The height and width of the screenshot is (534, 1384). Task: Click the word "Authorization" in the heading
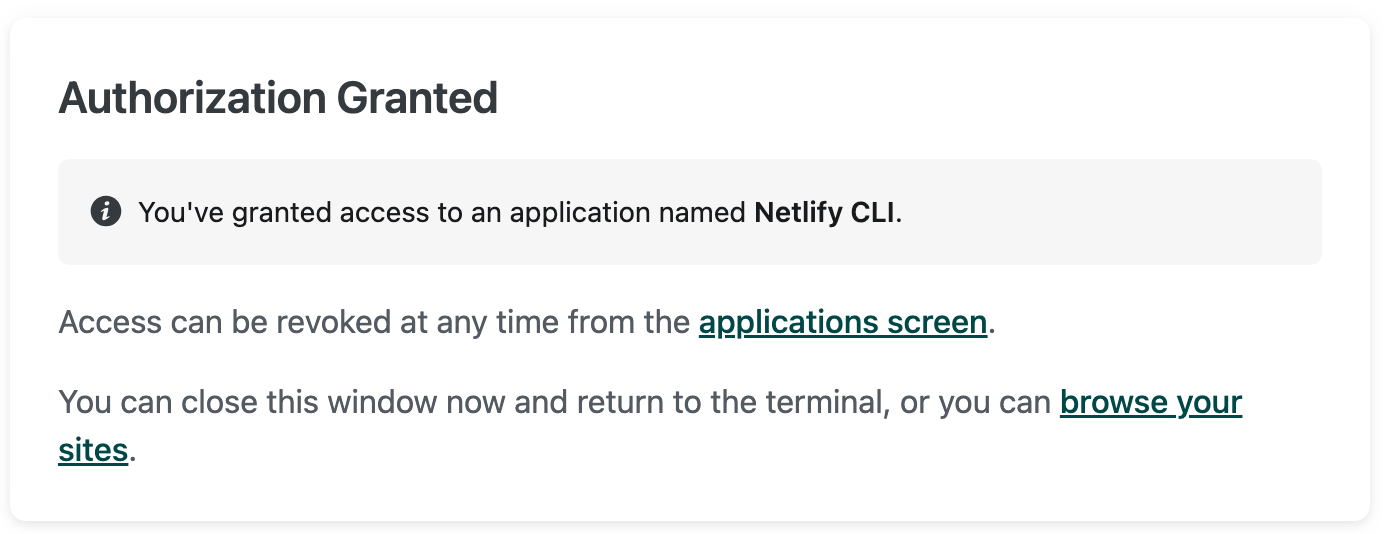(x=192, y=99)
